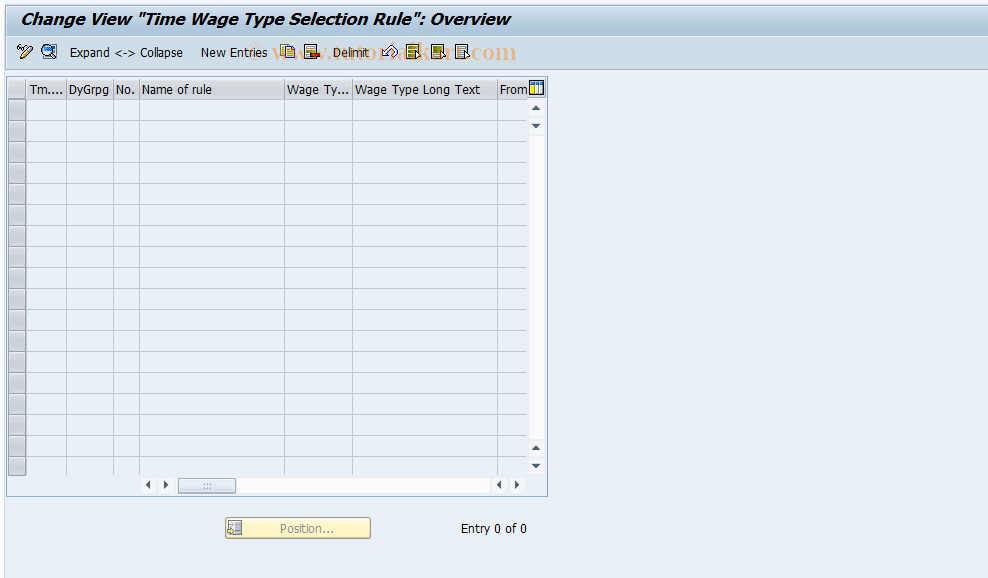Click the horizontal scrollbar thumb

(207, 485)
